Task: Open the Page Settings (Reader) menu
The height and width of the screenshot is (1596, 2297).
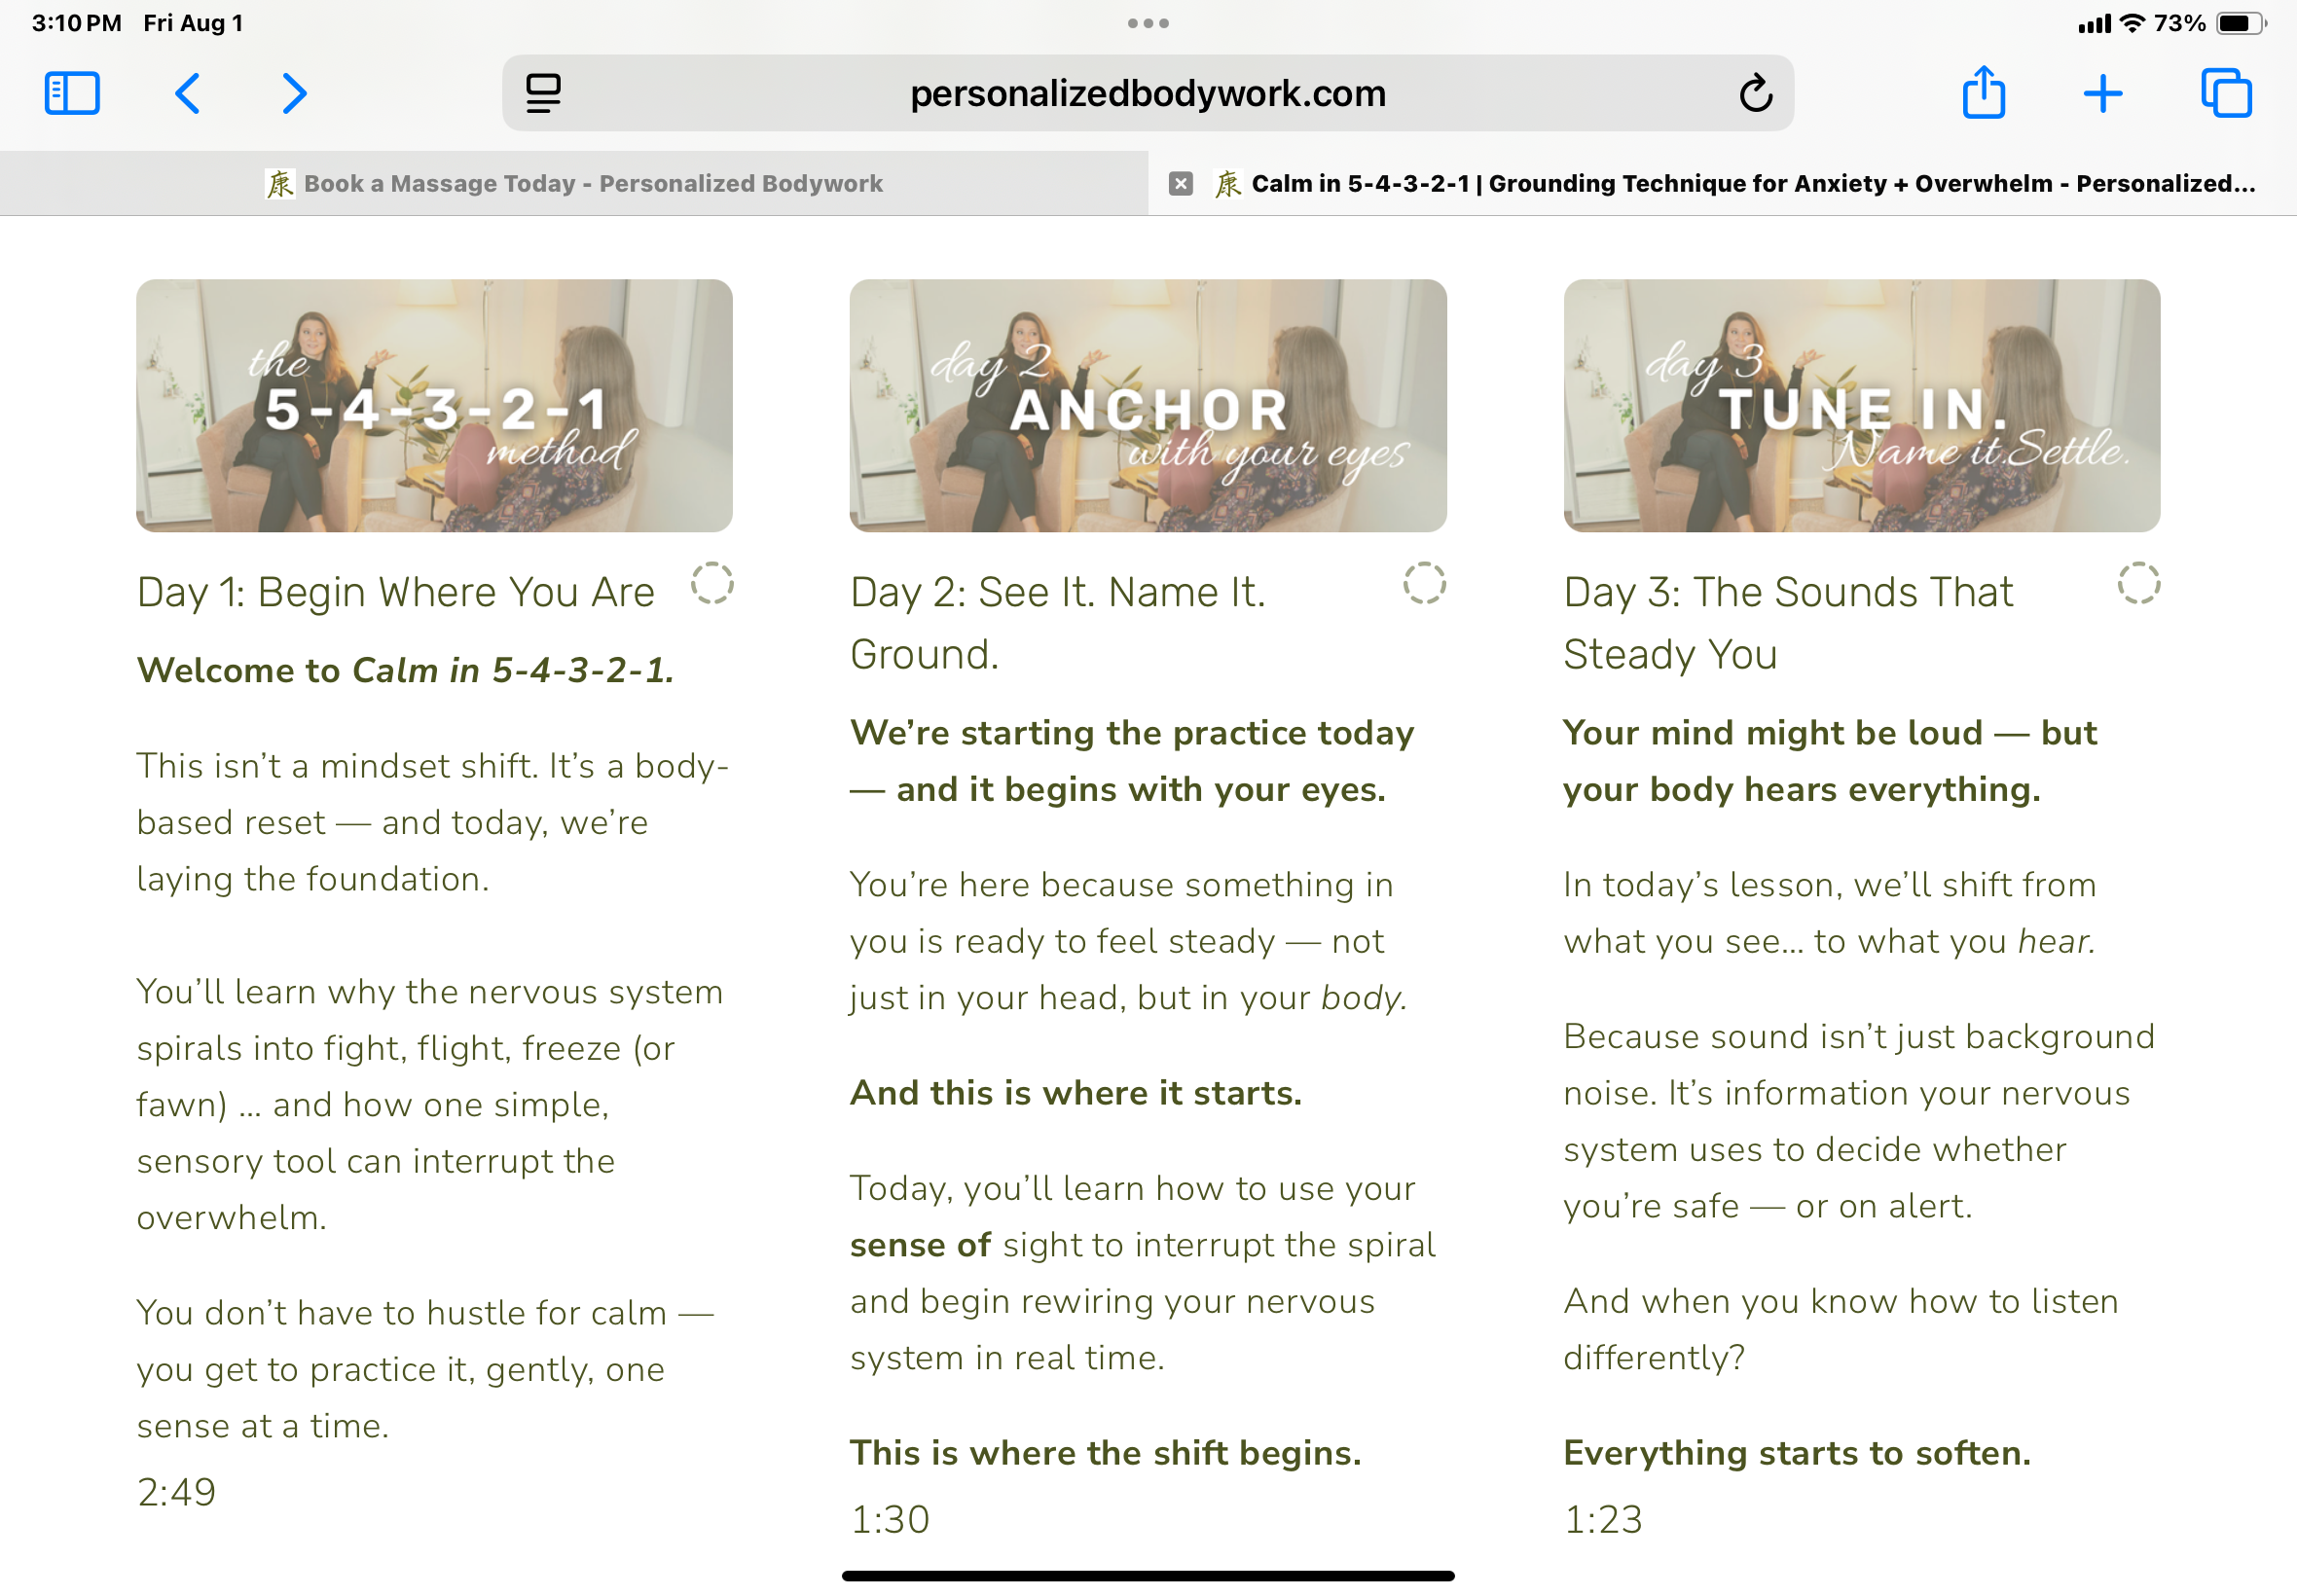Action: (x=541, y=93)
